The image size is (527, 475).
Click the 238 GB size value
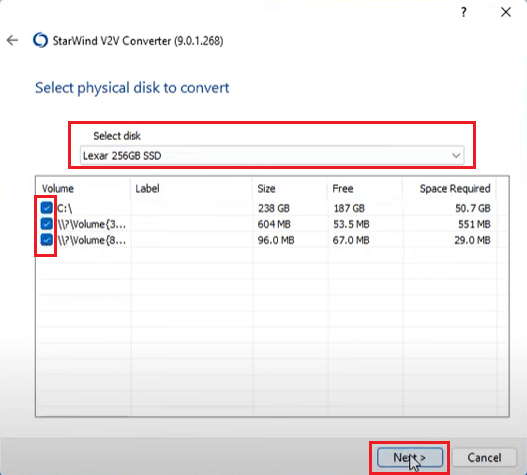(x=274, y=208)
